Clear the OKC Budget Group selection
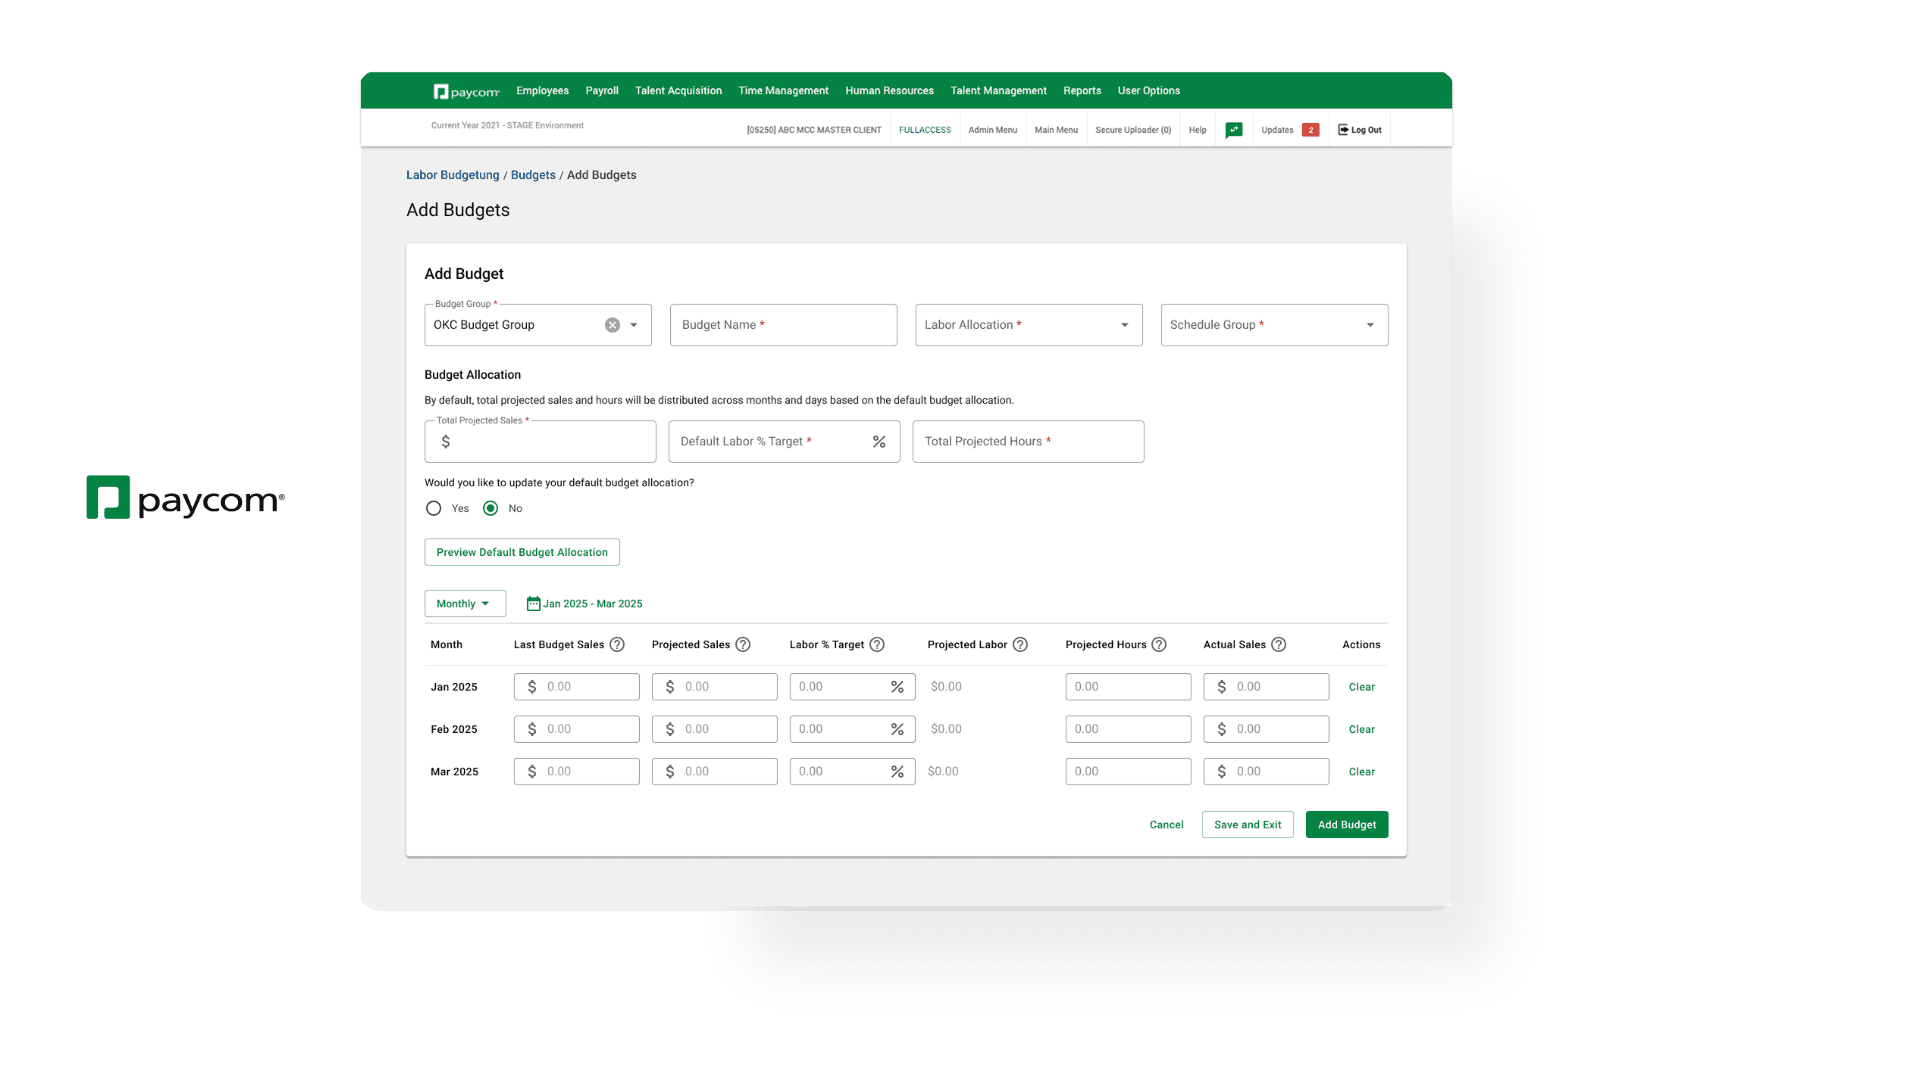The width and height of the screenshot is (1920, 1080). pos(612,325)
